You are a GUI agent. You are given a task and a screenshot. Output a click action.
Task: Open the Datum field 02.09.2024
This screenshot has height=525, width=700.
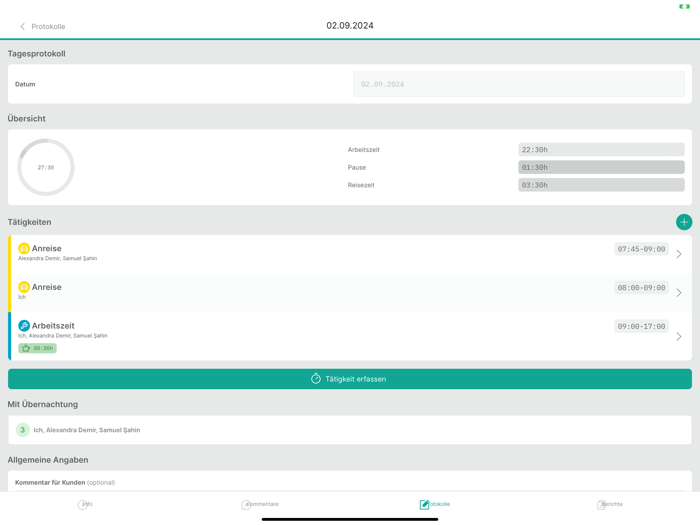tap(519, 84)
